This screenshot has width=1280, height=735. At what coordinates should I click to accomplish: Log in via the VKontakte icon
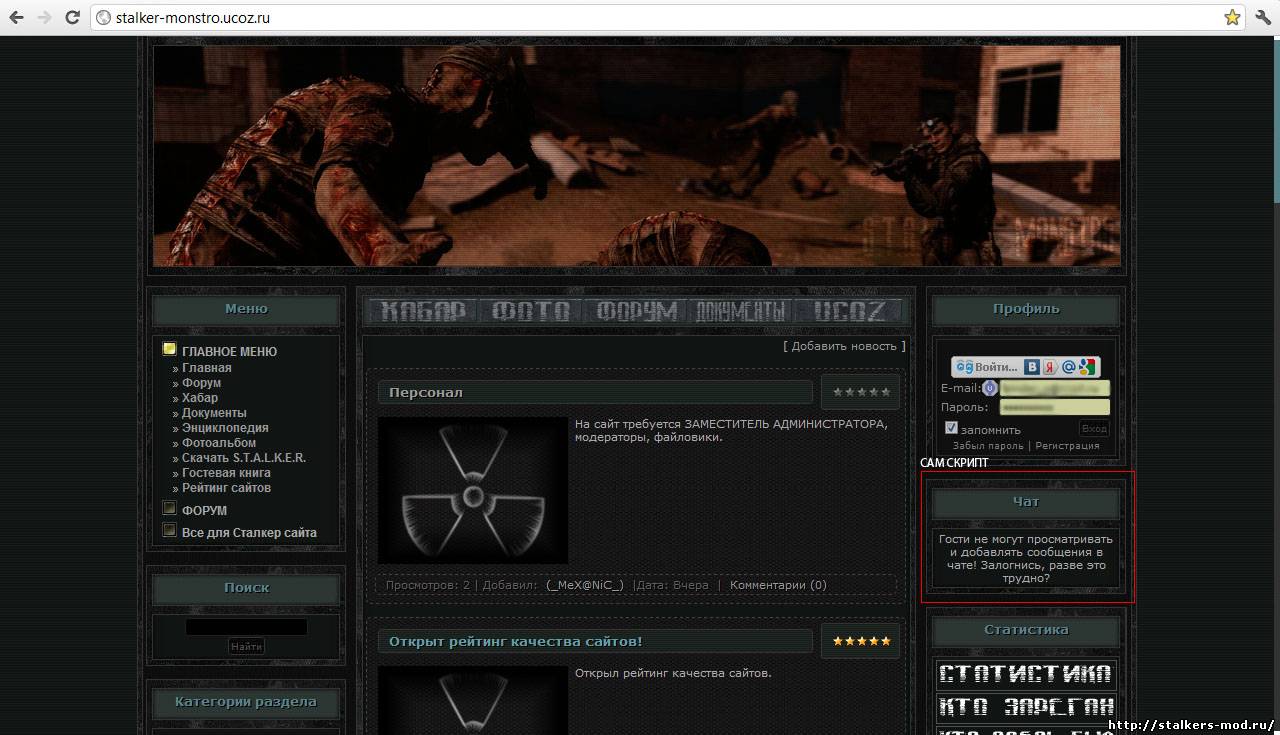[1032, 367]
